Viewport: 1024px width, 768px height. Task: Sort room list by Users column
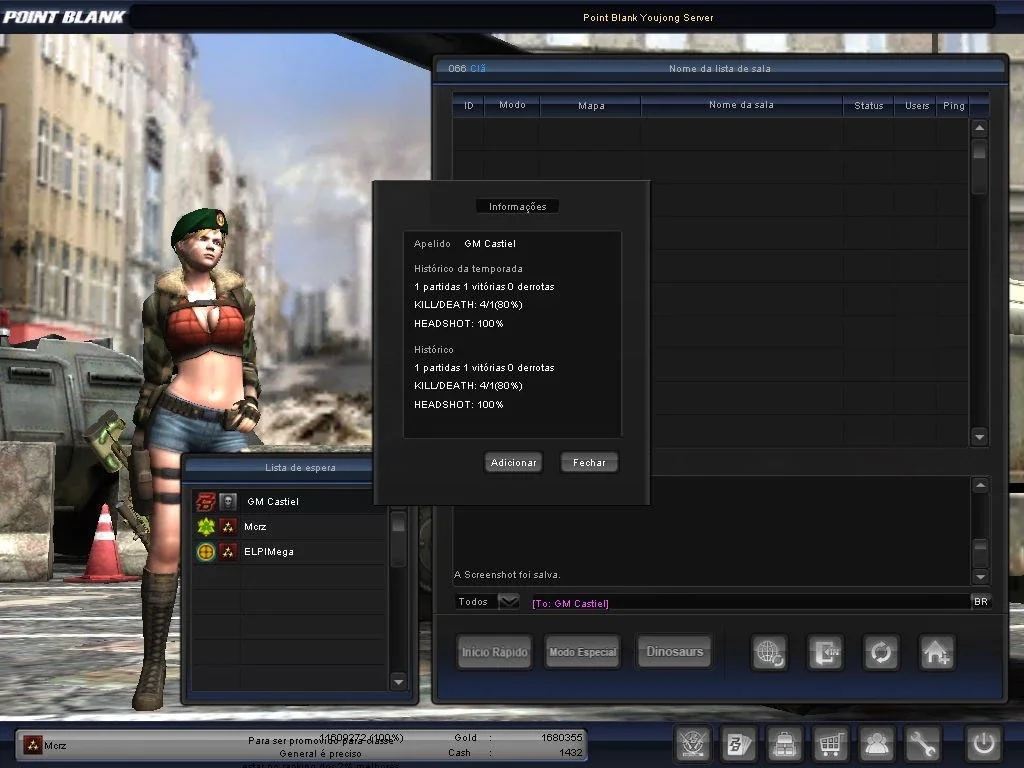[x=917, y=105]
